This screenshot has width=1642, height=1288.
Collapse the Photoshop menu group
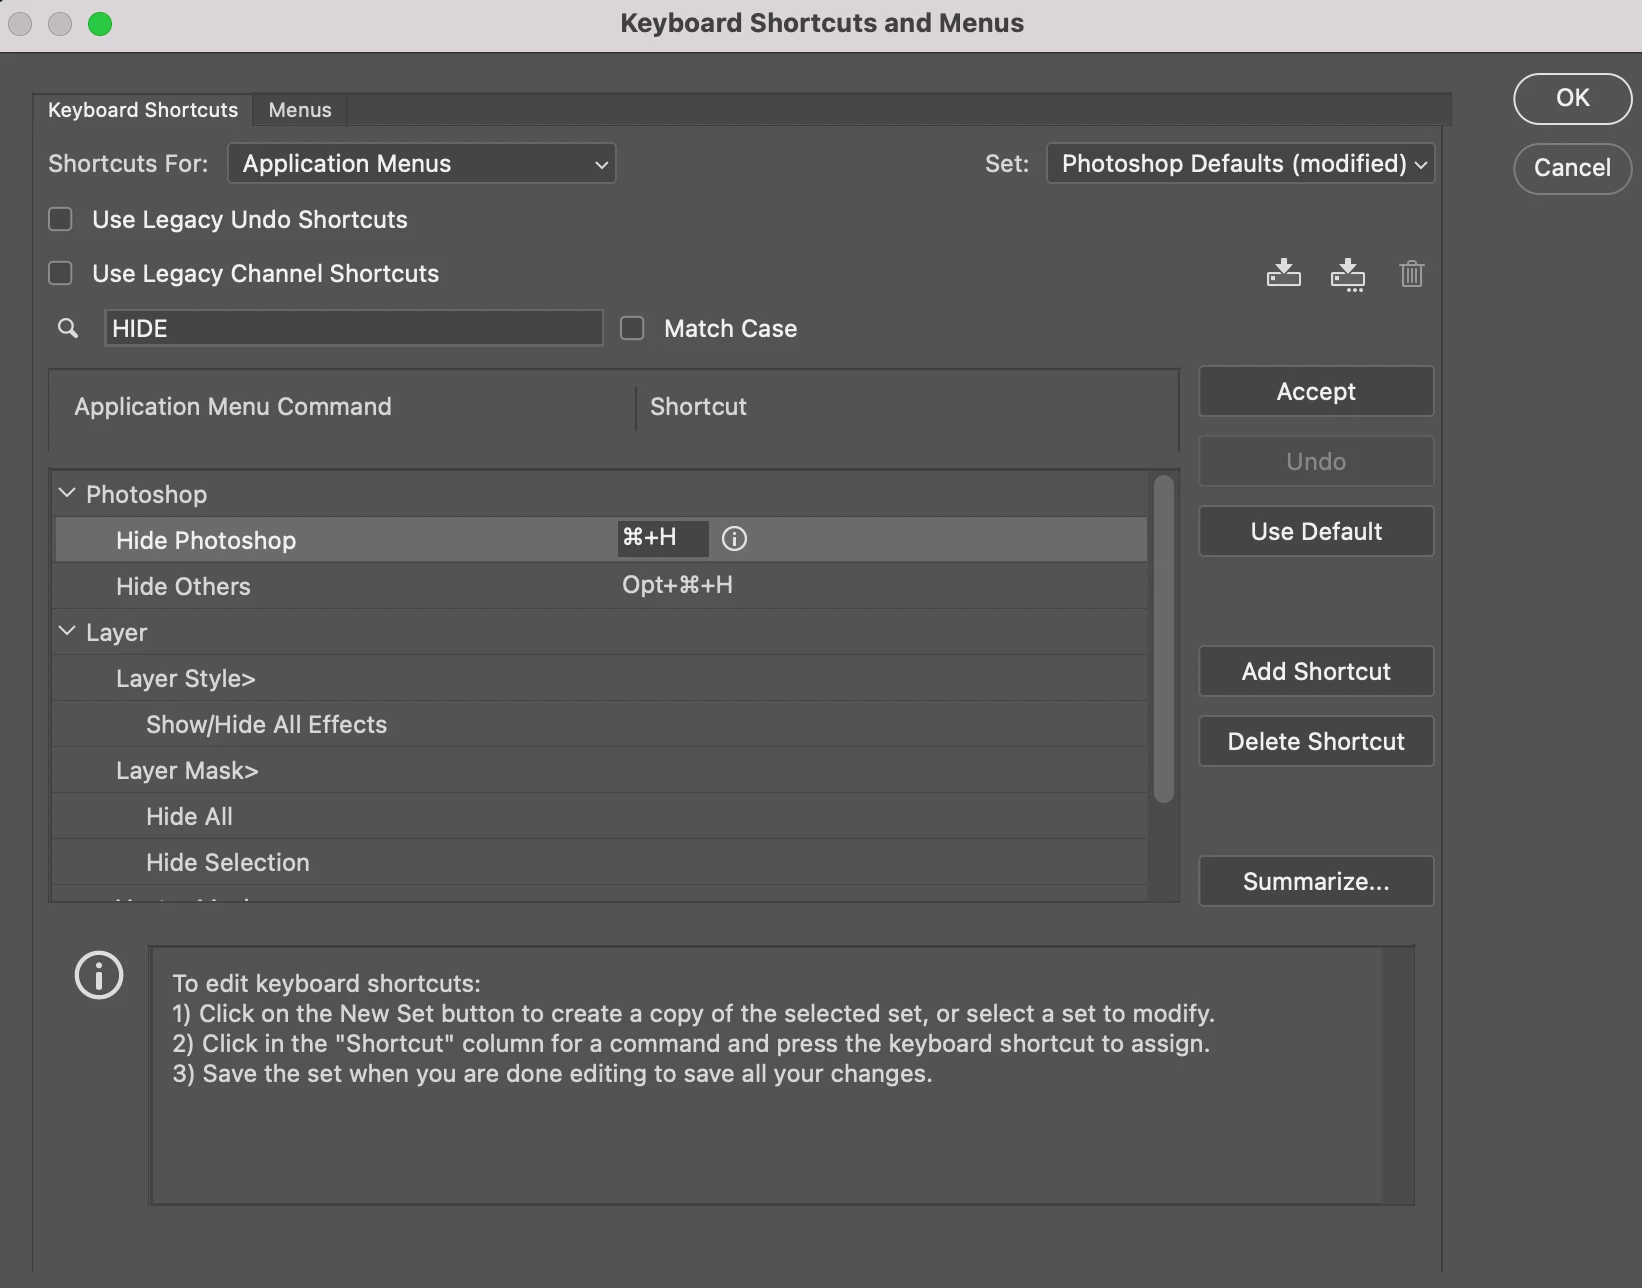[x=67, y=493]
